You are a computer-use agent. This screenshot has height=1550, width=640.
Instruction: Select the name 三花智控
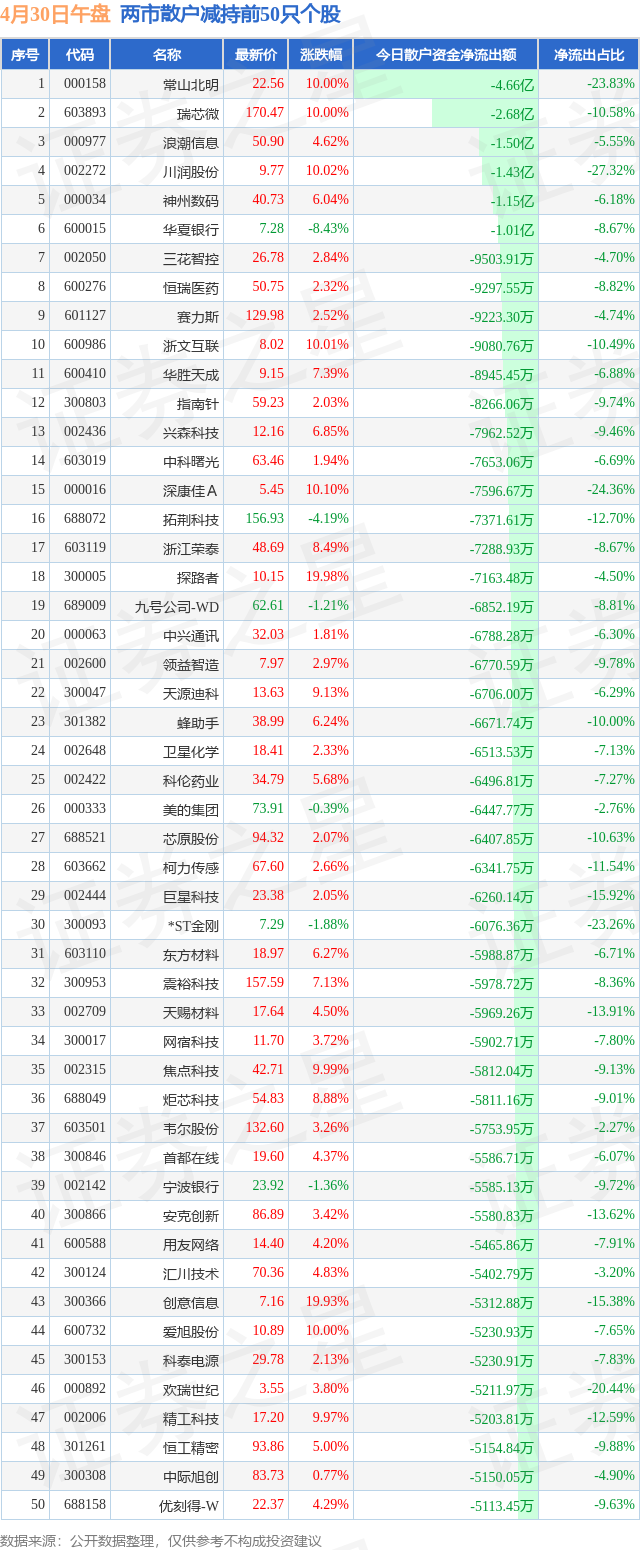[x=191, y=258]
